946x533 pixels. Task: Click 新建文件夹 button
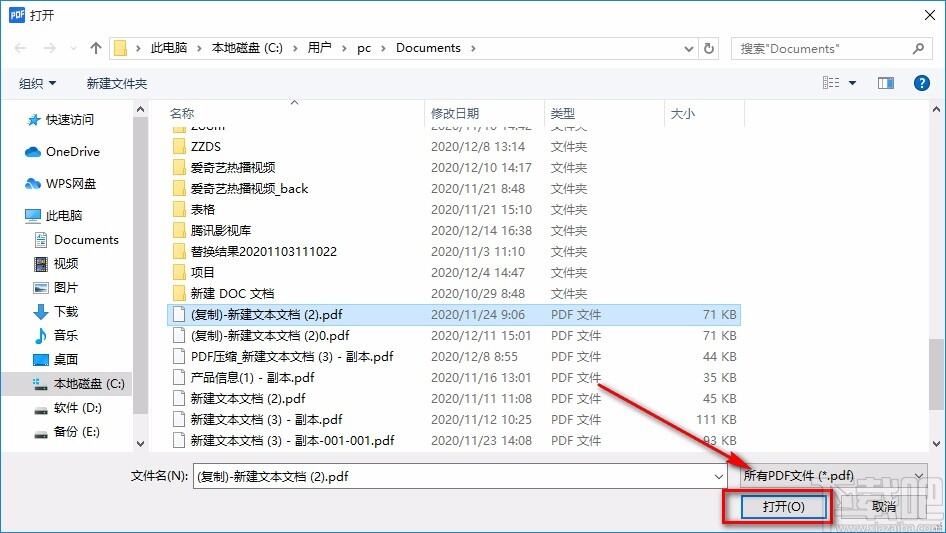[116, 83]
